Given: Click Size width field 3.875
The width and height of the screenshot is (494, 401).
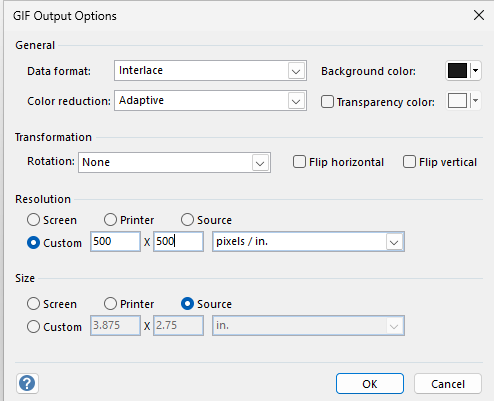Looking at the screenshot, I should coord(115,326).
